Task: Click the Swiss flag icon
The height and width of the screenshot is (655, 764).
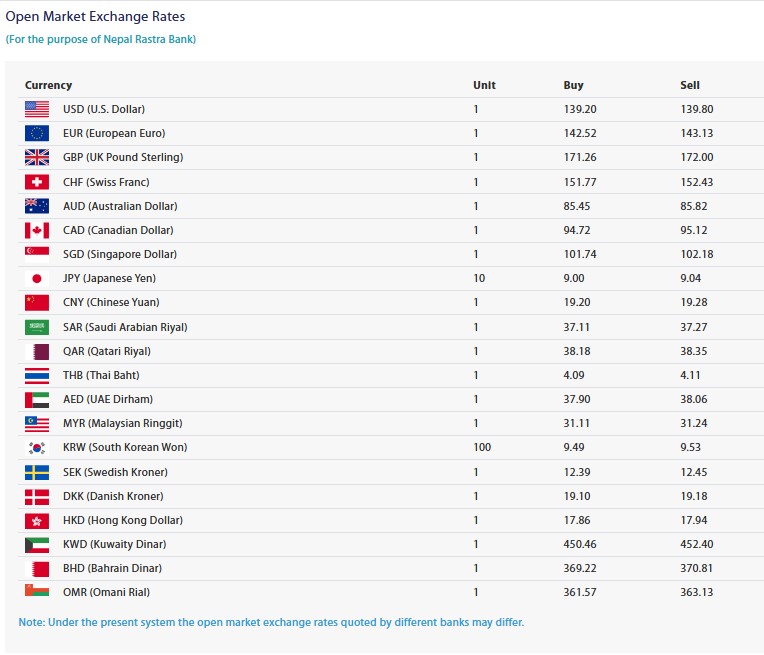Action: (x=36, y=182)
